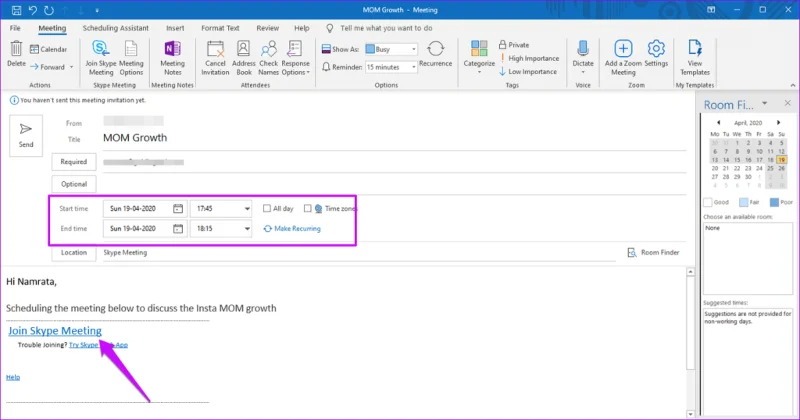The height and width of the screenshot is (420, 800).
Task: Open Zoom Settings gear
Action: click(x=656, y=54)
